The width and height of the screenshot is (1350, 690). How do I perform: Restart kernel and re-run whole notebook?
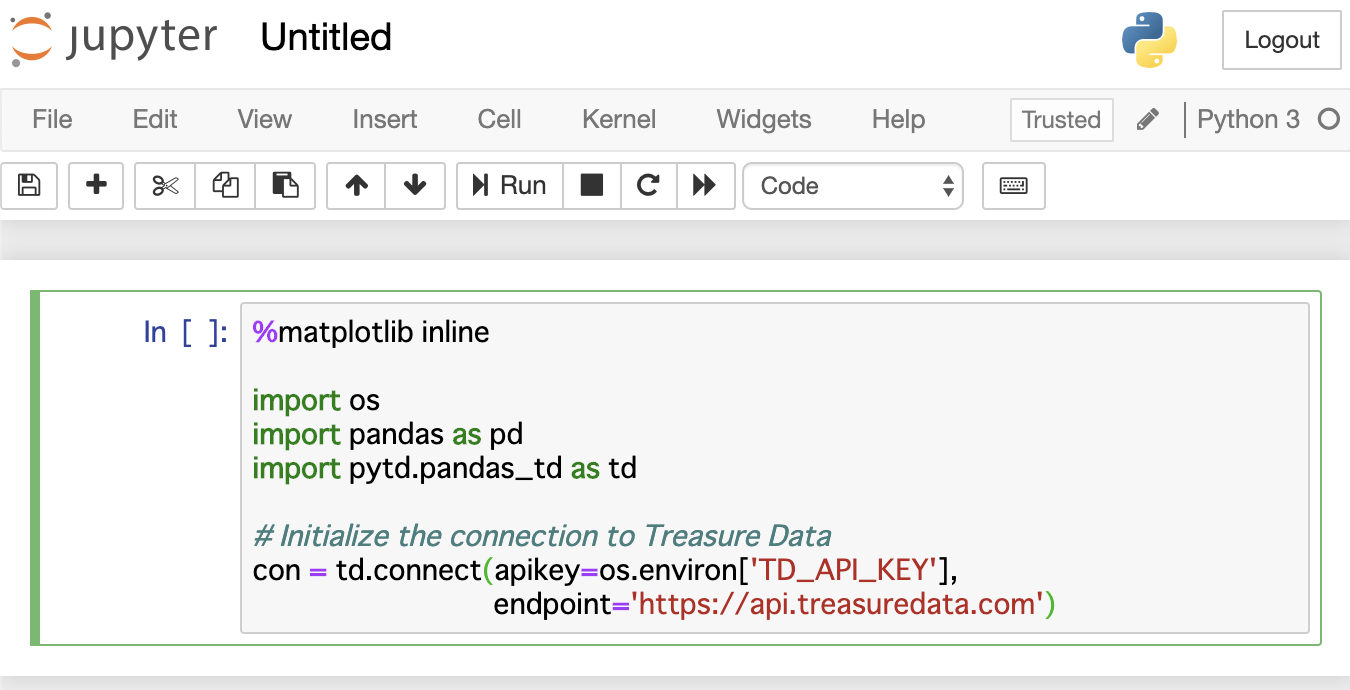tap(705, 186)
